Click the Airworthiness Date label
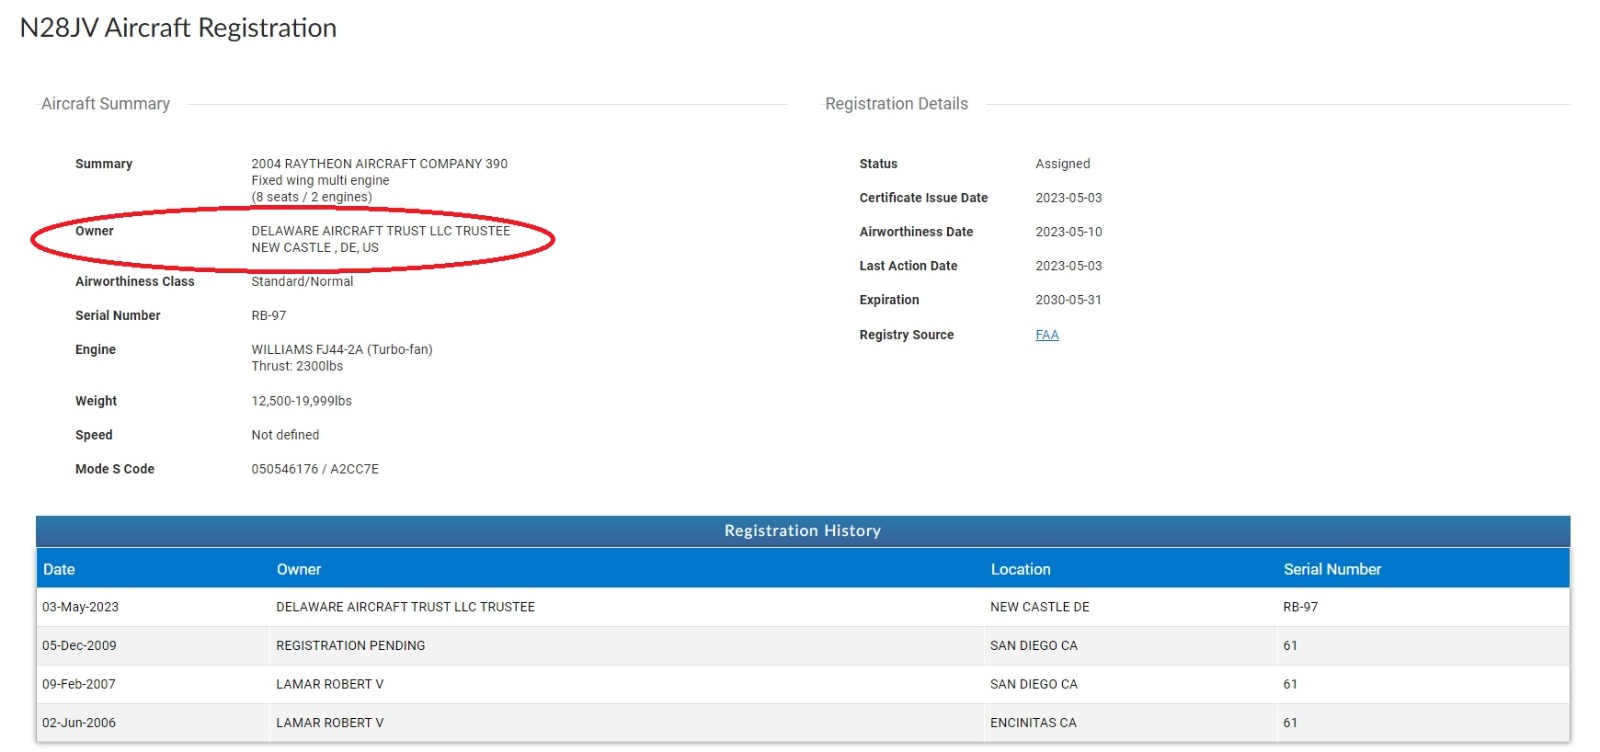The image size is (1600, 752). (x=916, y=232)
